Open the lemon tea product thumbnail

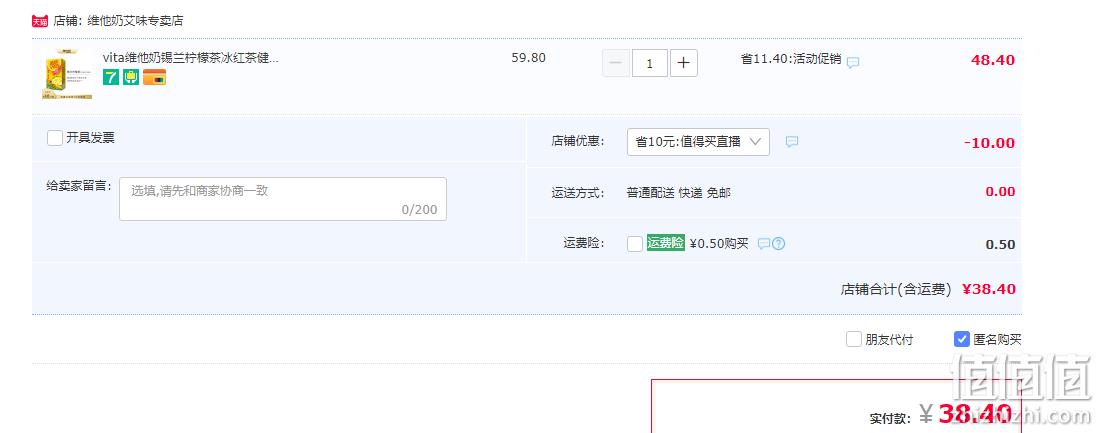pyautogui.click(x=67, y=74)
